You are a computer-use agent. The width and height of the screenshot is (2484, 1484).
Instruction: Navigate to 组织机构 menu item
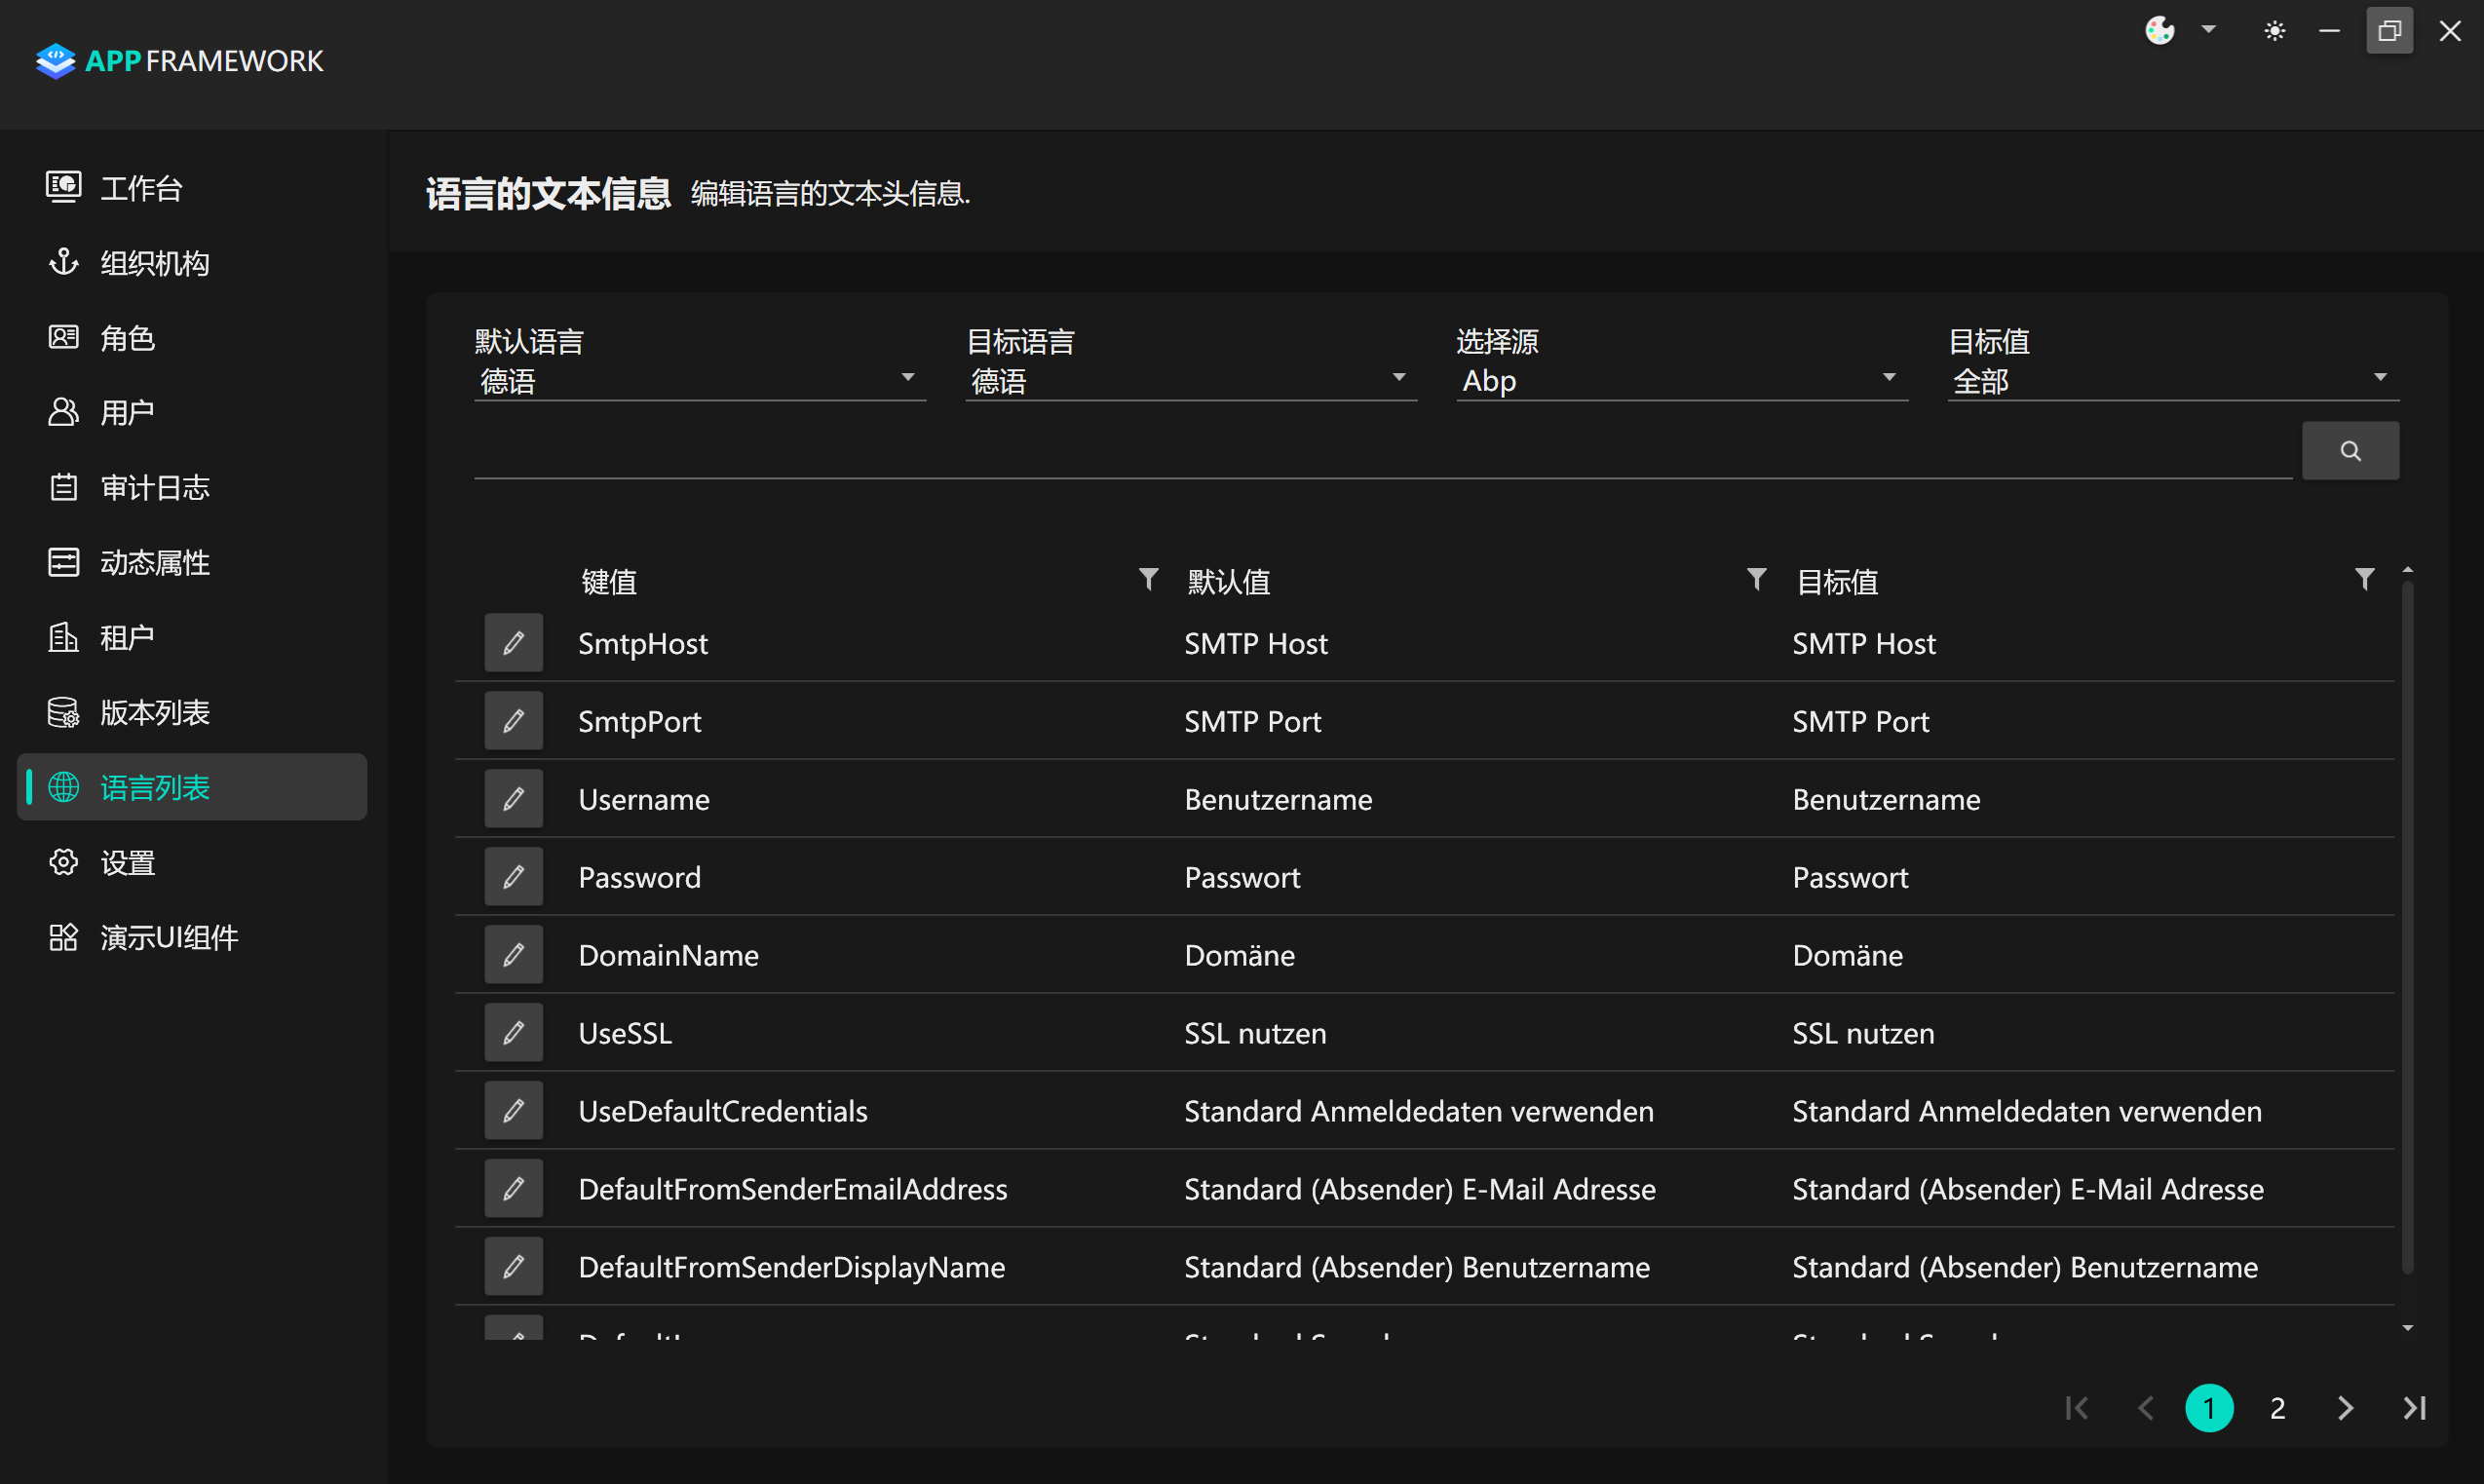tap(155, 263)
